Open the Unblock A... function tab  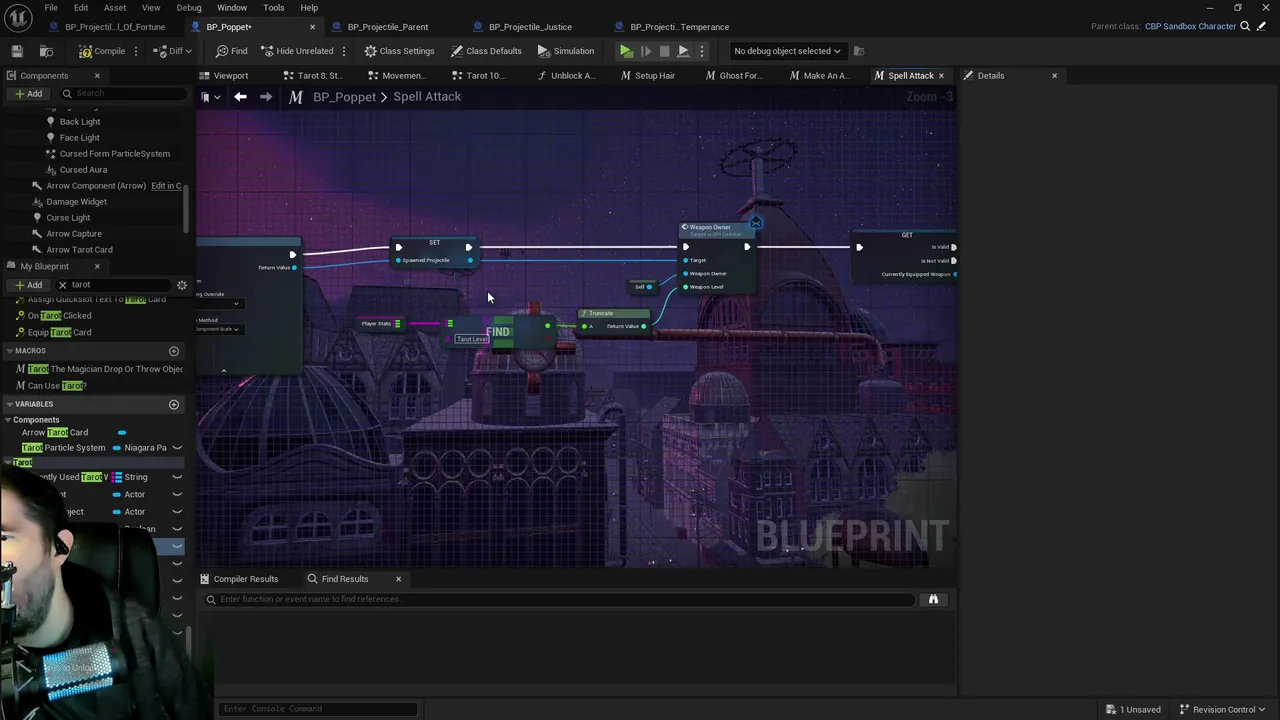566,76
